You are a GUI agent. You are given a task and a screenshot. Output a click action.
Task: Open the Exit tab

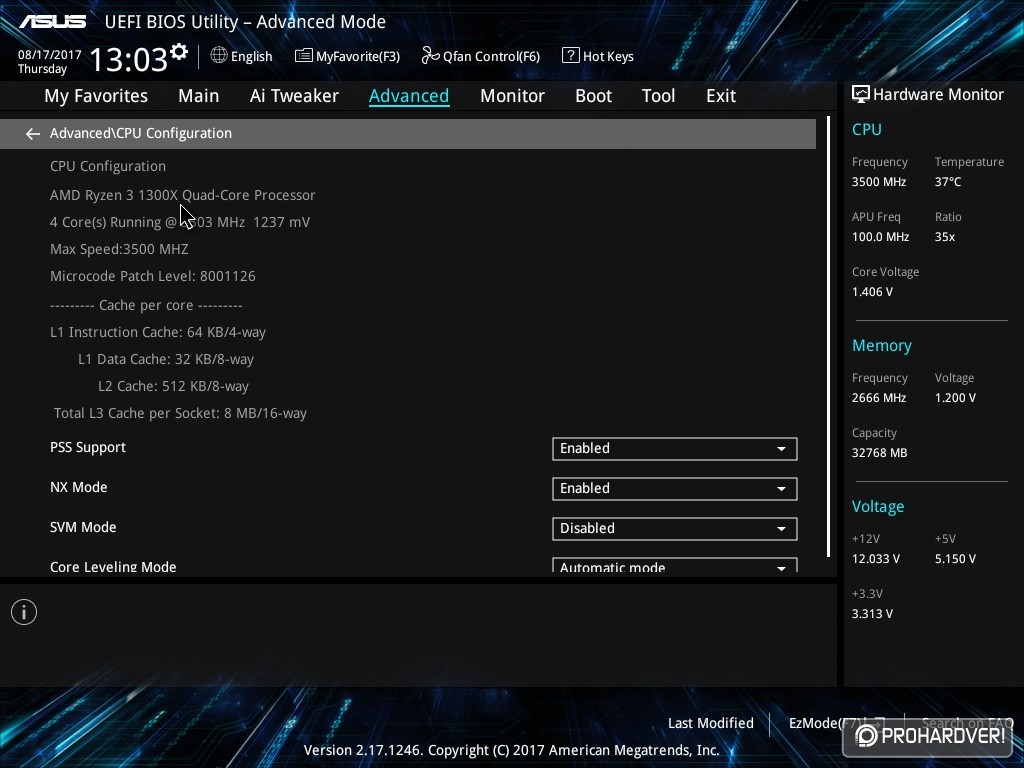[x=721, y=96]
